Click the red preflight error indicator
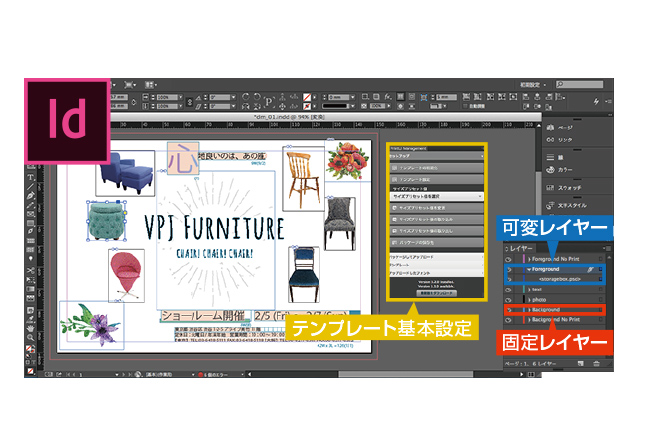The height and width of the screenshot is (440, 646). [201, 374]
